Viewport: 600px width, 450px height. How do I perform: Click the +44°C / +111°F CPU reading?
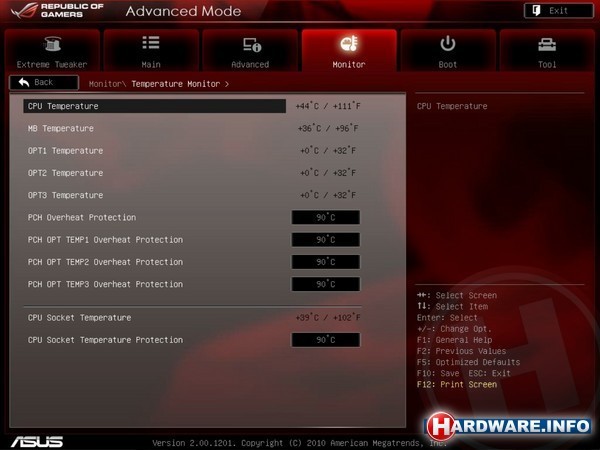328,106
